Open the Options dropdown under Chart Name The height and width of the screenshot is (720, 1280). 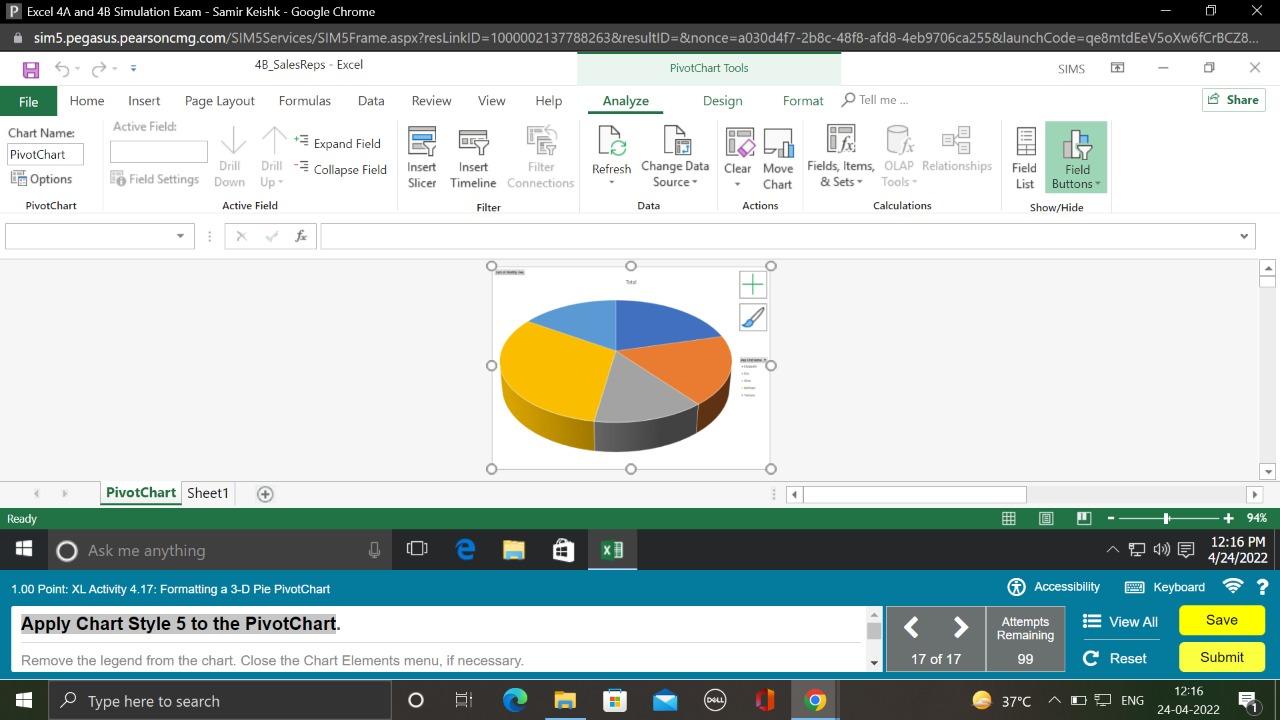point(46,178)
